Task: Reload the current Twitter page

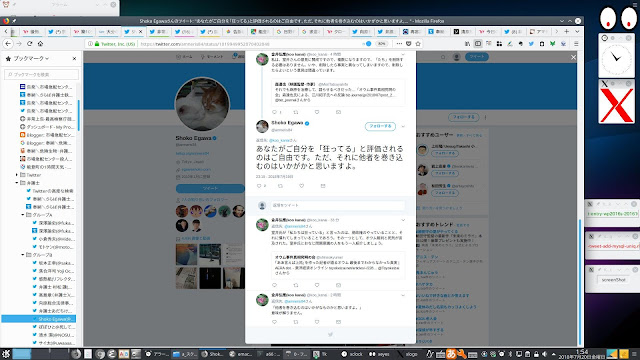Action: point(29,44)
